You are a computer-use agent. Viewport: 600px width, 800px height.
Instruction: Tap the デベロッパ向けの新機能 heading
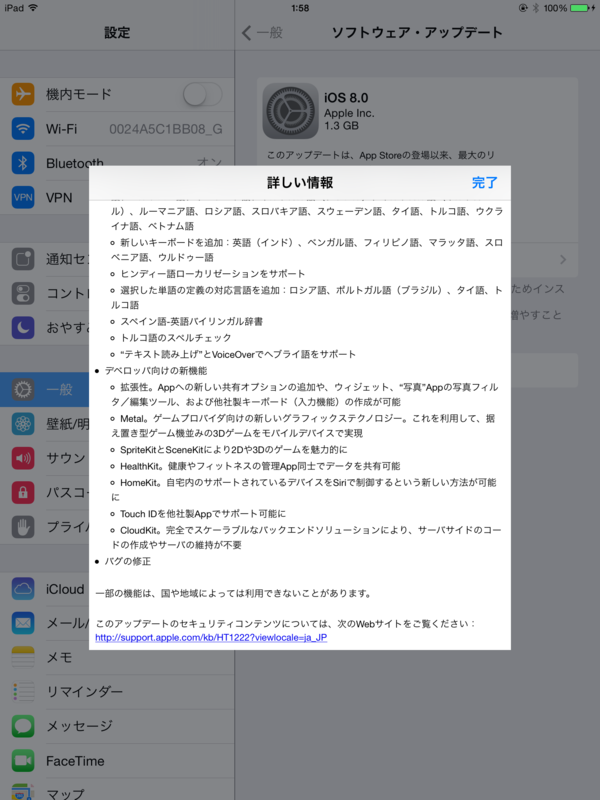pos(156,370)
